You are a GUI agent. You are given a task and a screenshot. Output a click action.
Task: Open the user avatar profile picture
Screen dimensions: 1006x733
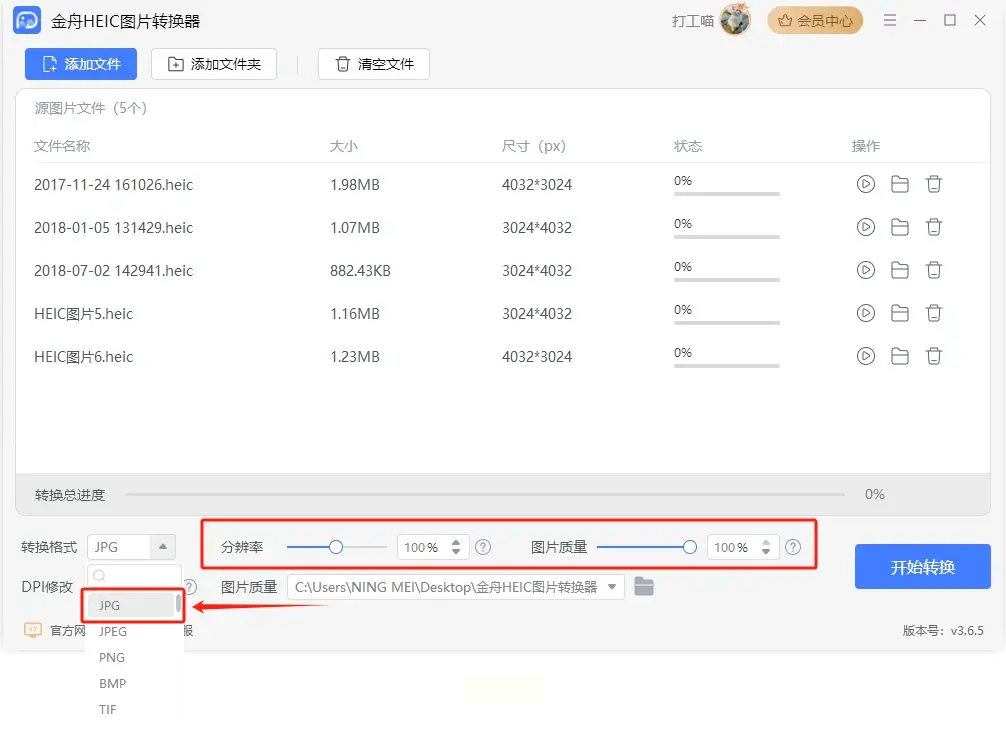click(x=735, y=20)
